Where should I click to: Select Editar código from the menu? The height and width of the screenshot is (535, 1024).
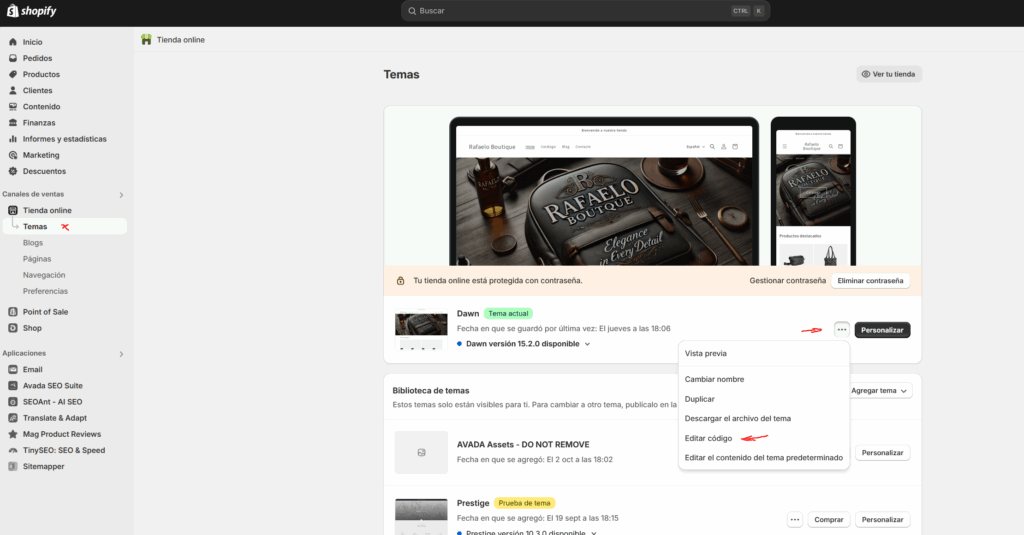708,438
